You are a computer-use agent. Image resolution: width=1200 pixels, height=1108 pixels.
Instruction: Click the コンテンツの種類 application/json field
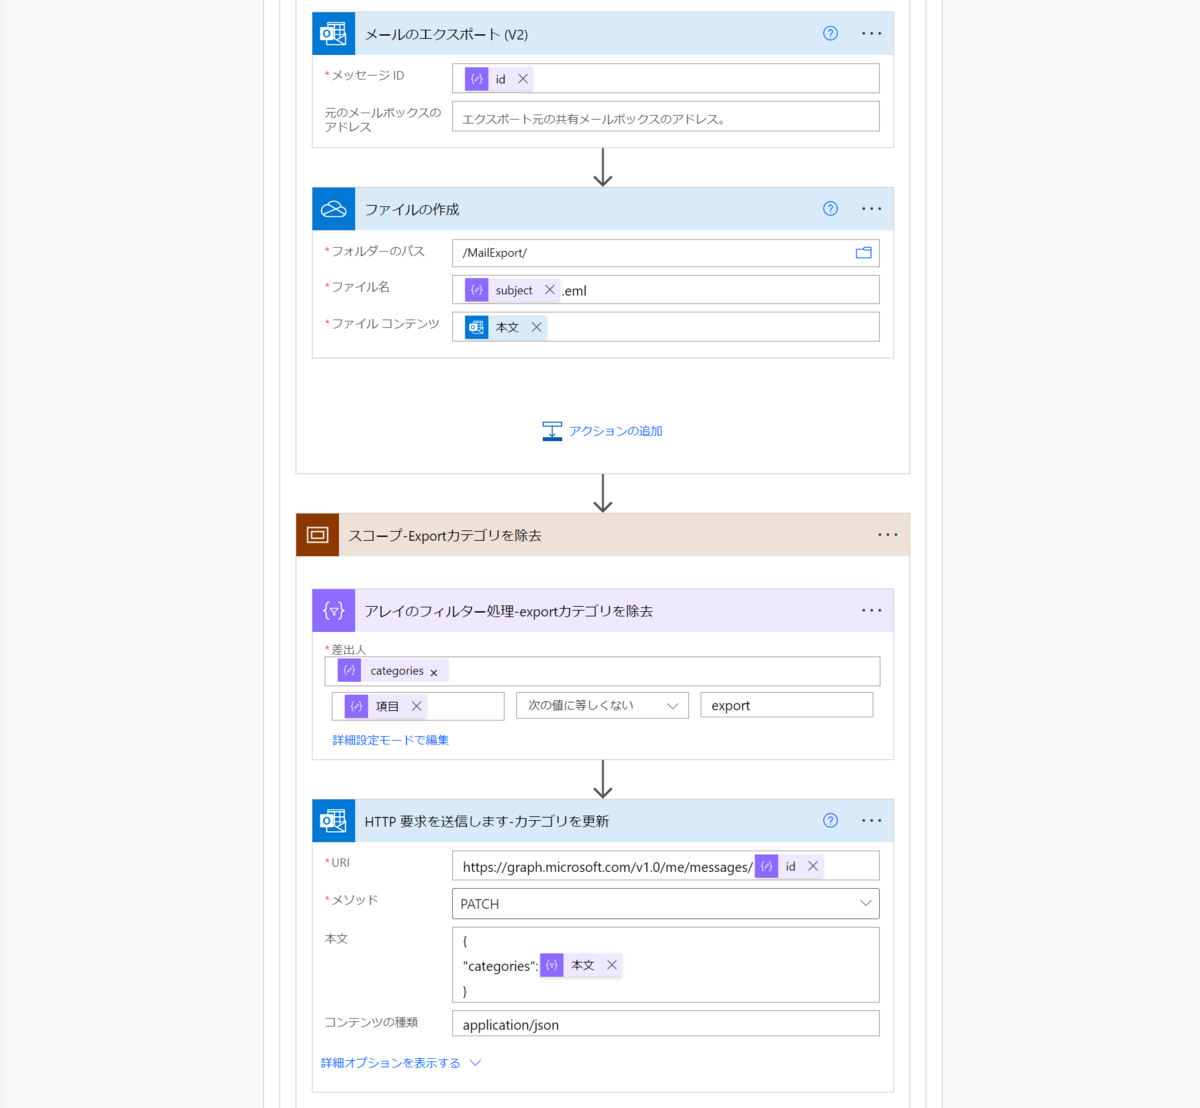[666, 1023]
